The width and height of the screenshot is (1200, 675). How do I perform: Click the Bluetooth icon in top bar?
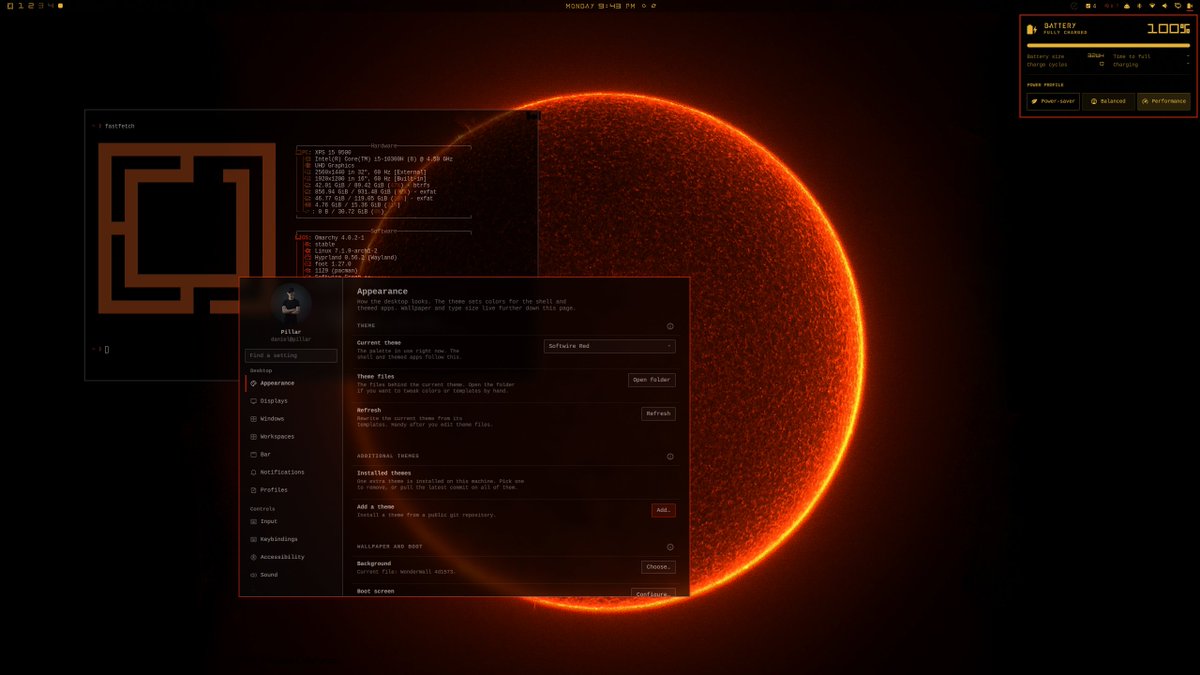[1139, 6]
